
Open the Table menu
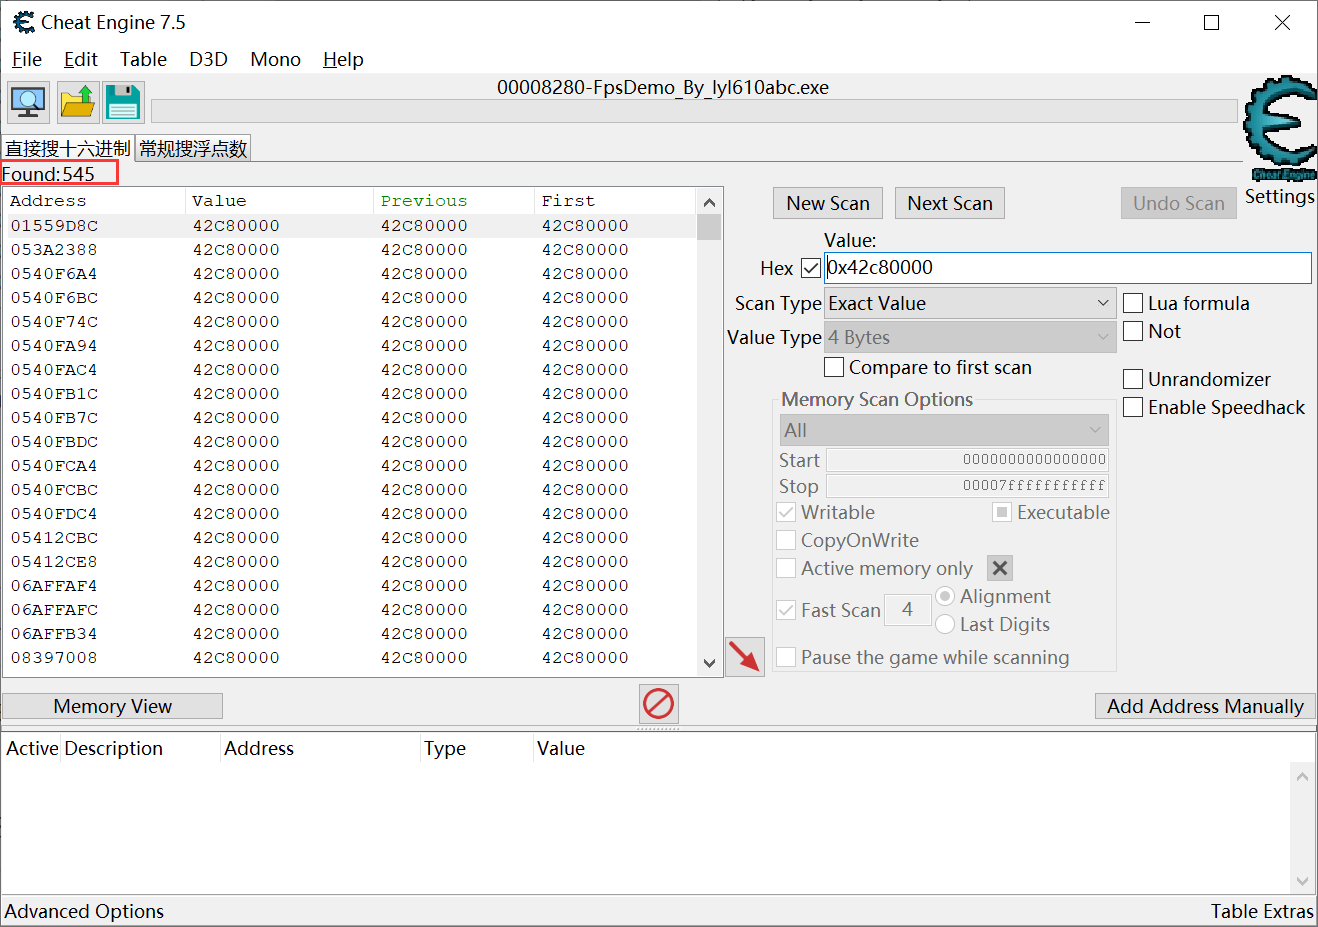point(143,59)
